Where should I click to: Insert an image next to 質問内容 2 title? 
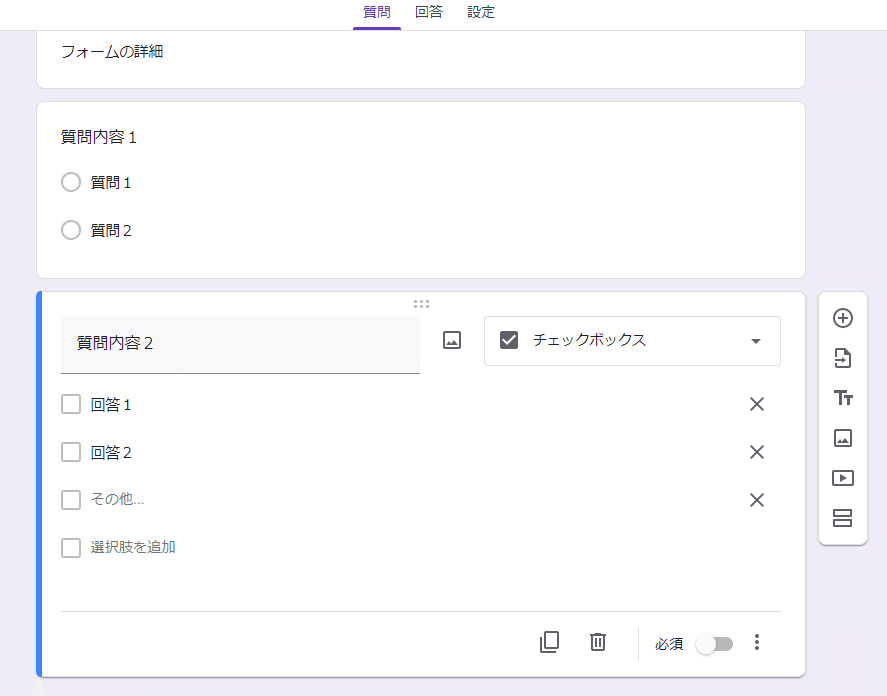click(x=451, y=340)
